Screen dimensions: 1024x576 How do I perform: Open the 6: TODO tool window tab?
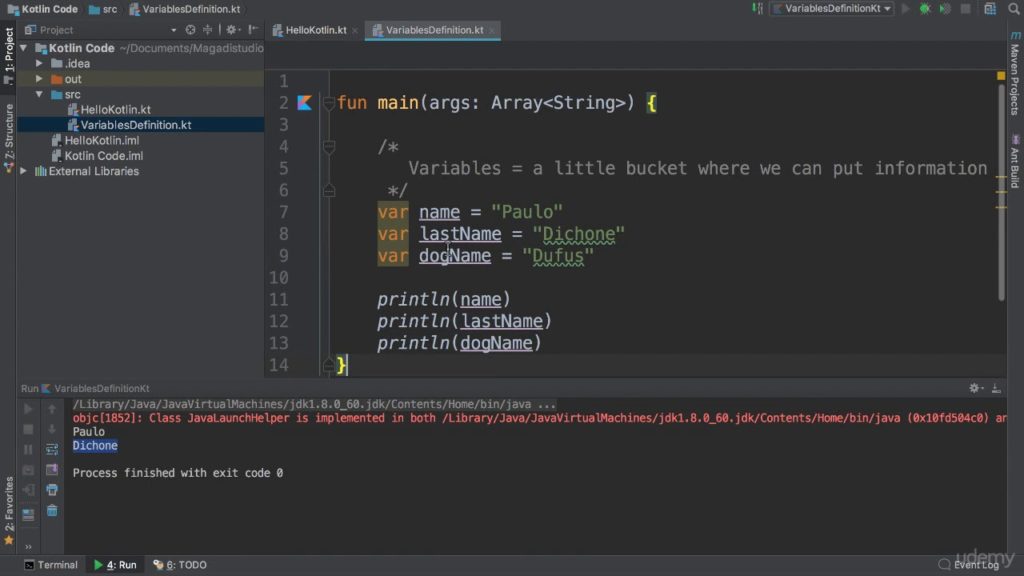coord(180,565)
